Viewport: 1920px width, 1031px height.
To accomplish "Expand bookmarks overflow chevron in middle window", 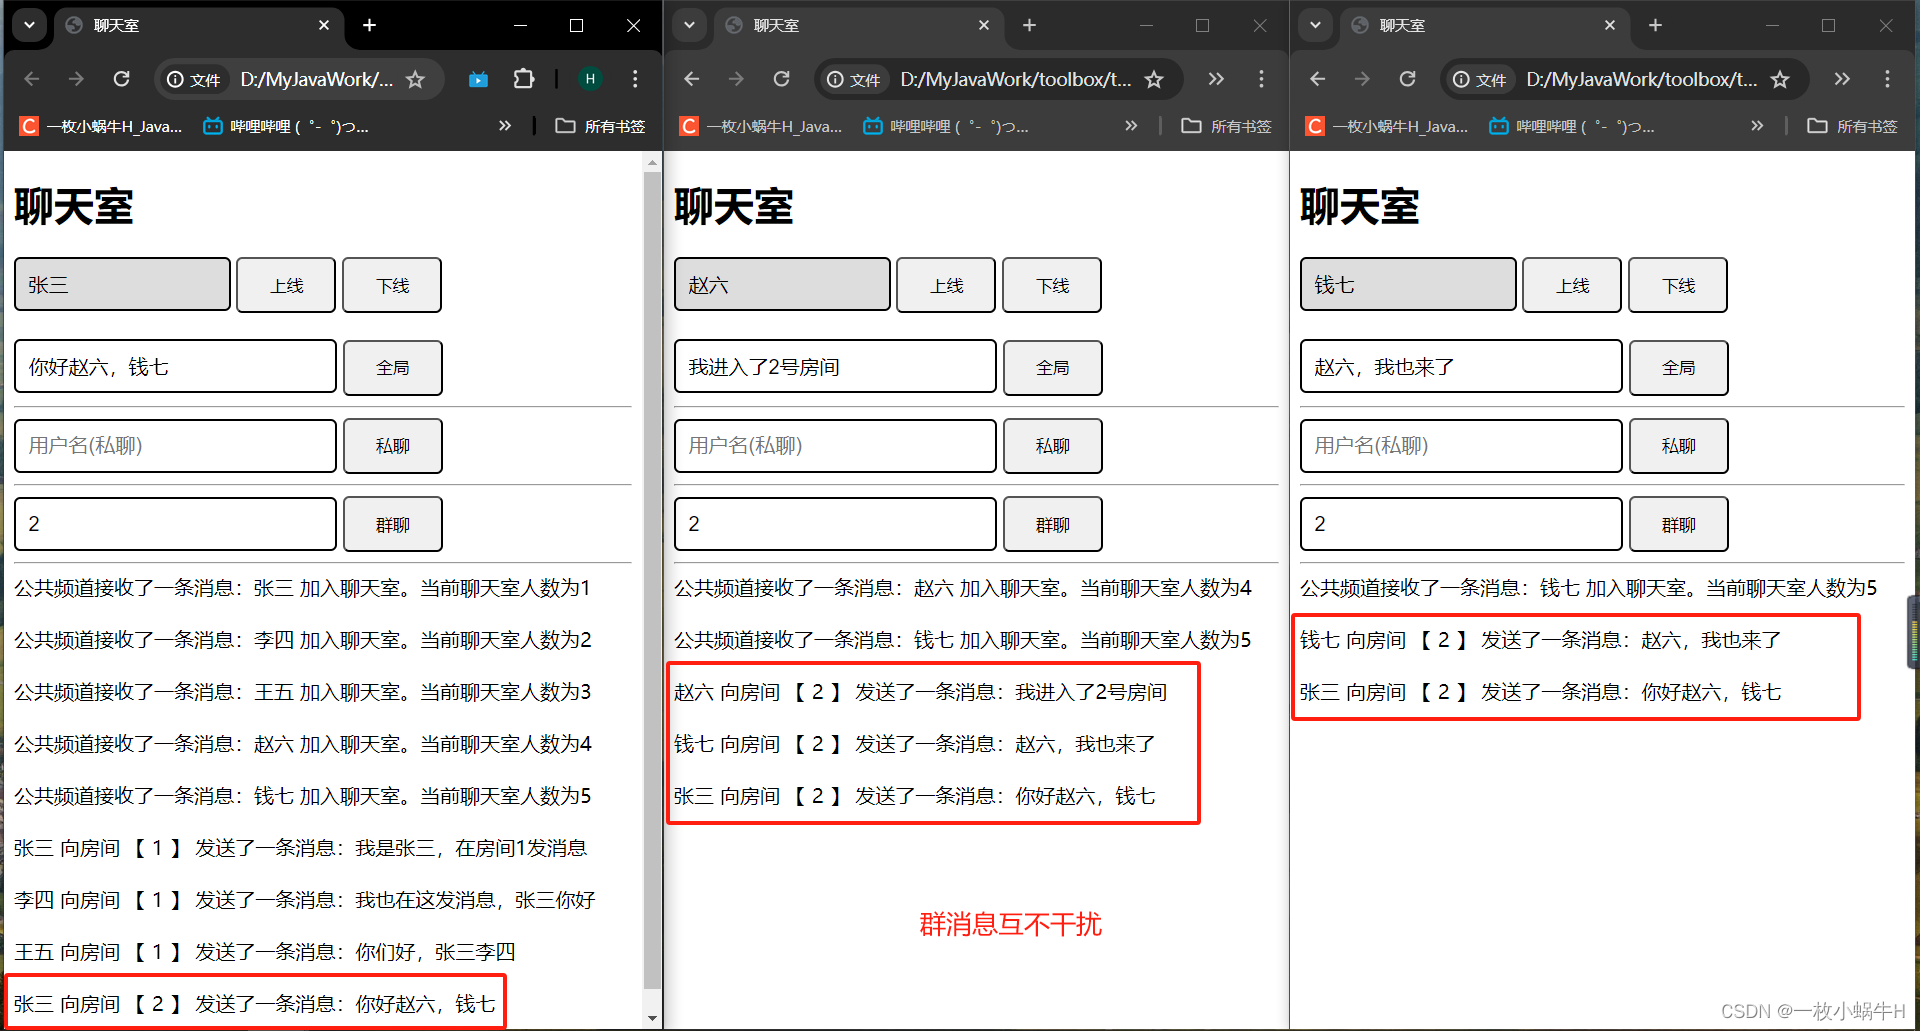I will 1131,126.
